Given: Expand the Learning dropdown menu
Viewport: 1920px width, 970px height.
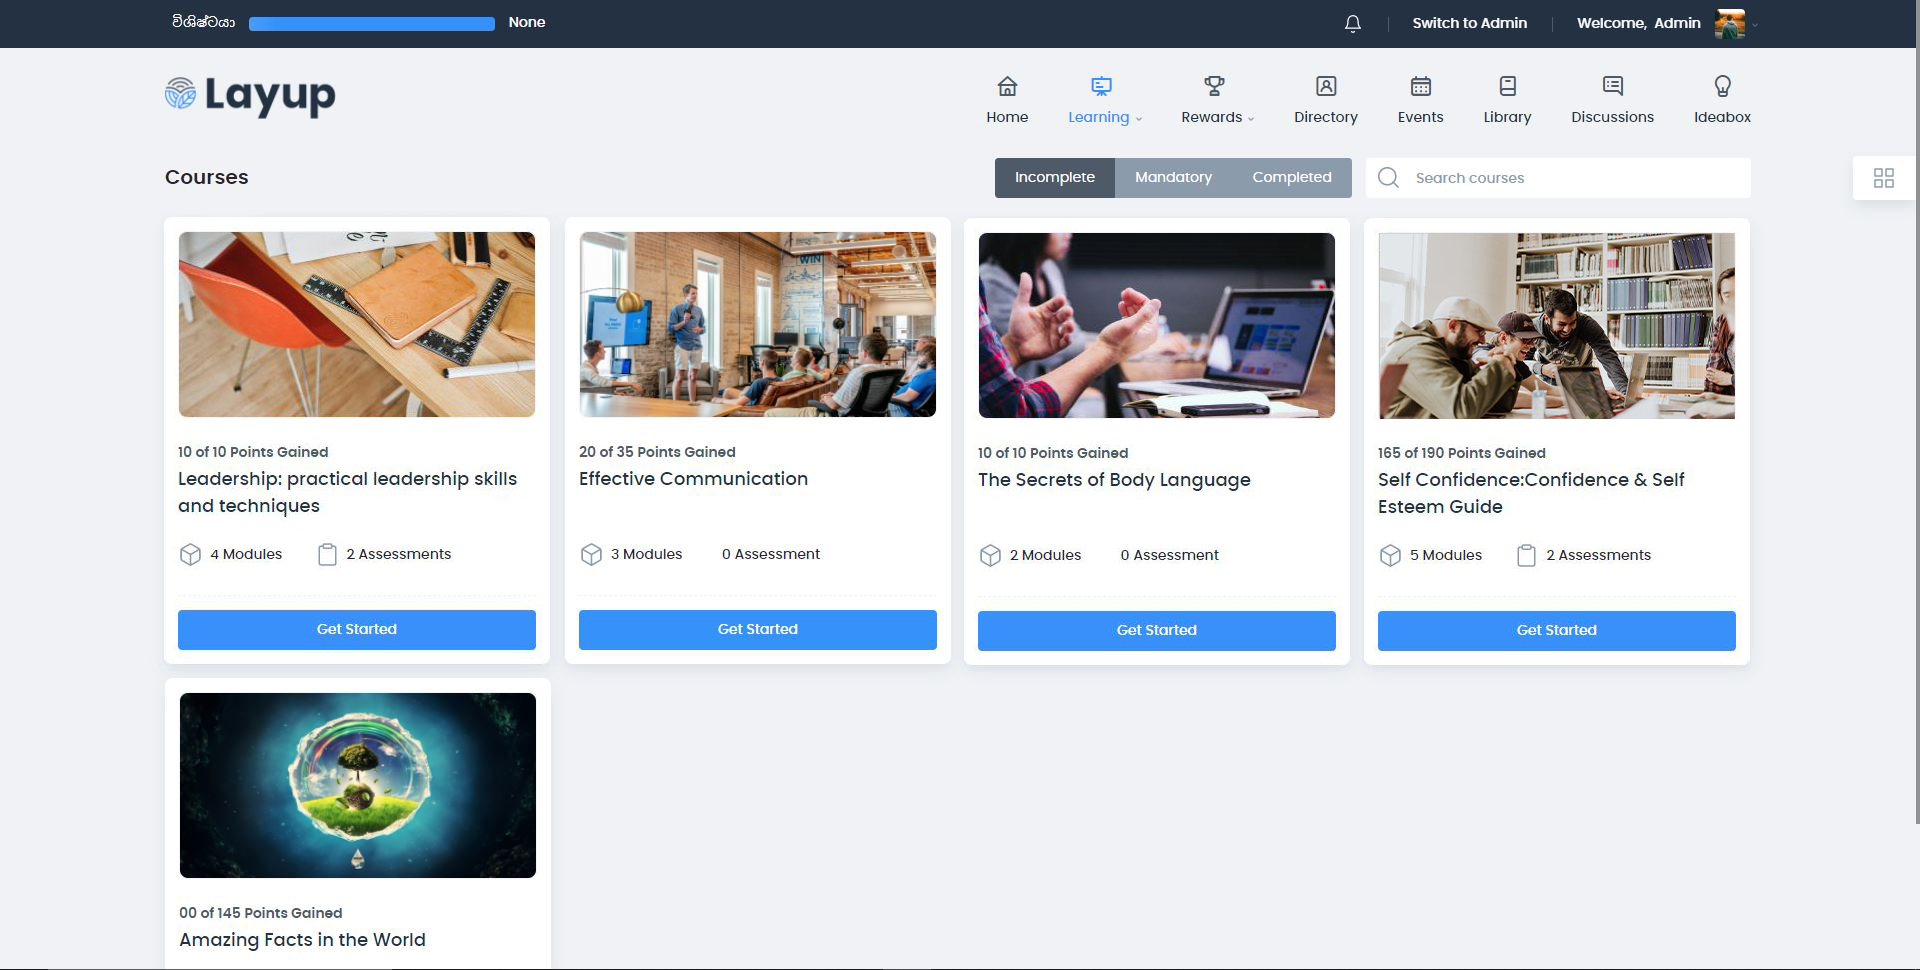Looking at the screenshot, I should [1104, 117].
